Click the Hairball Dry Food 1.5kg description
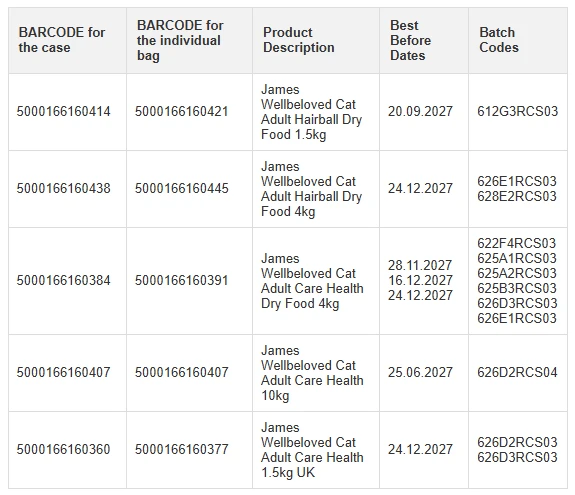 coord(312,112)
